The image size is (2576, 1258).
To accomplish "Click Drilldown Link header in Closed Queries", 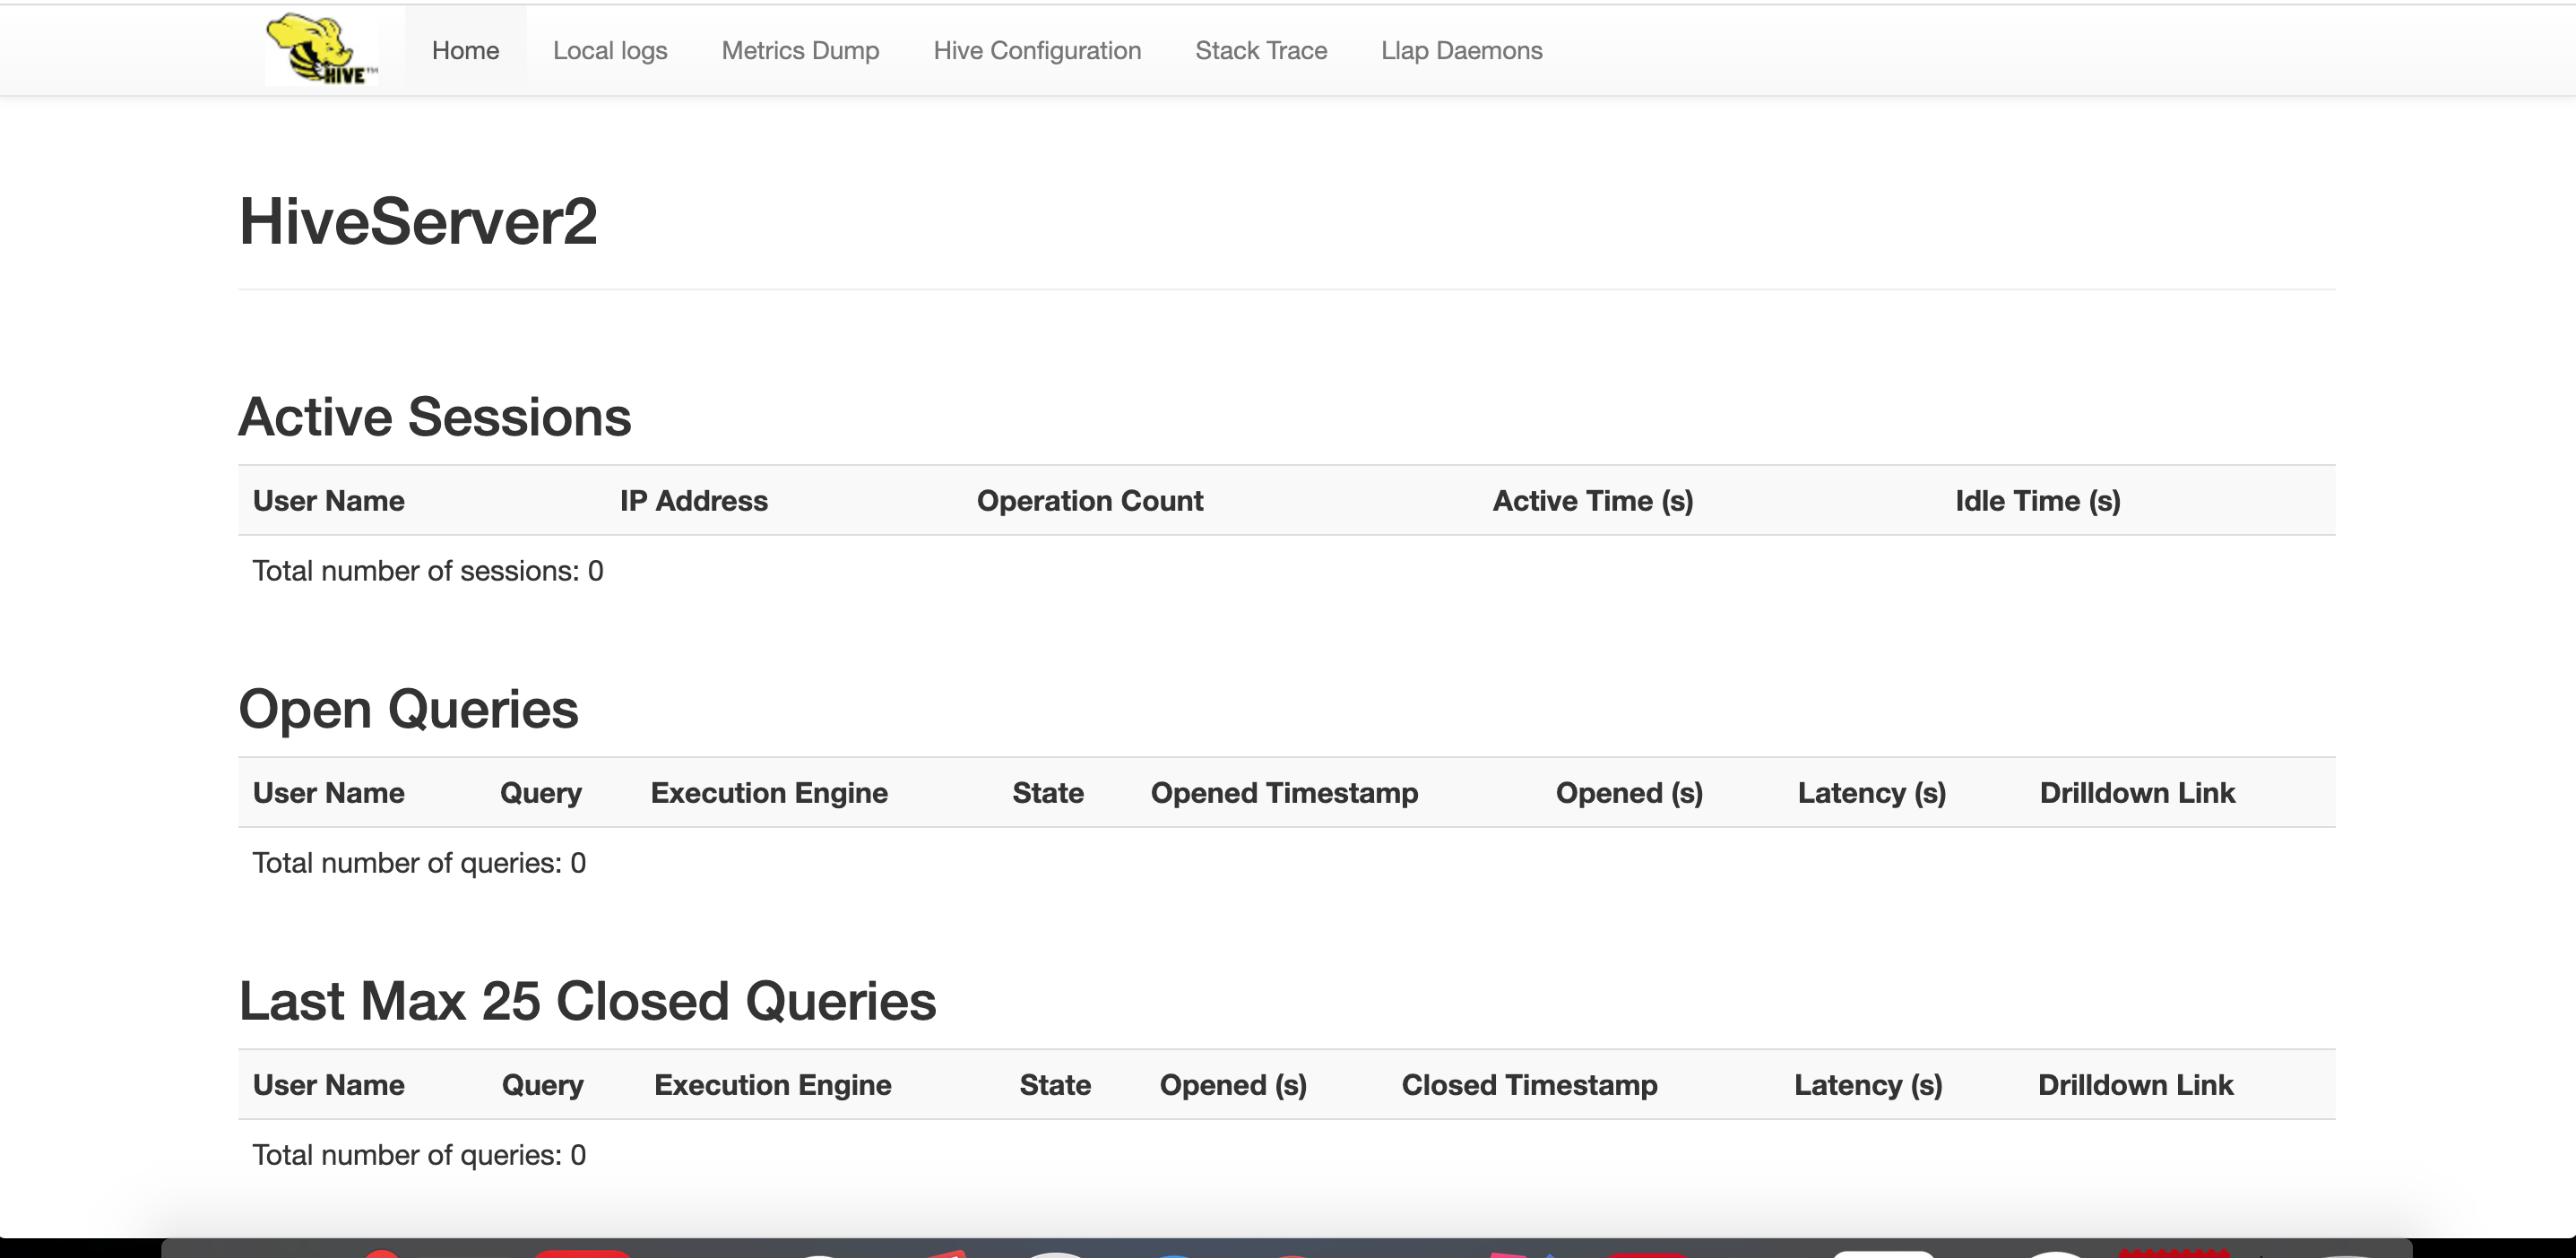I will click(2135, 1085).
